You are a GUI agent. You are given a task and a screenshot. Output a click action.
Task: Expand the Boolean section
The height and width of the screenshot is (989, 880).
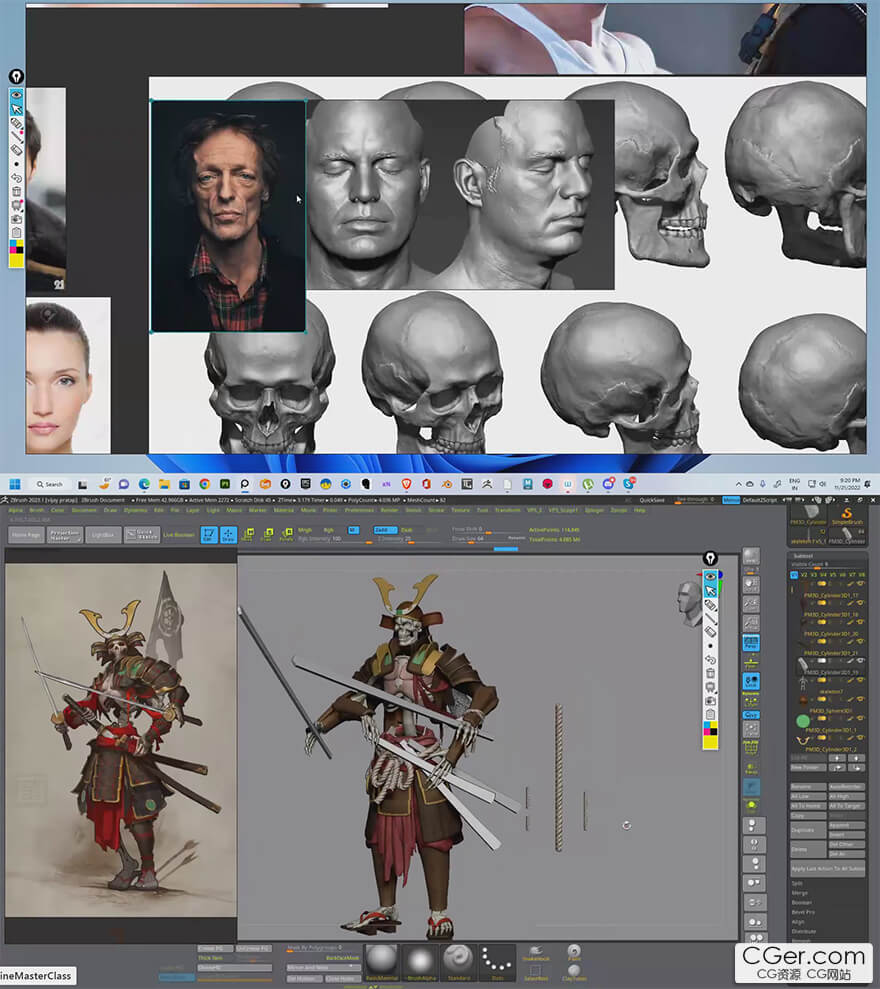pos(801,903)
